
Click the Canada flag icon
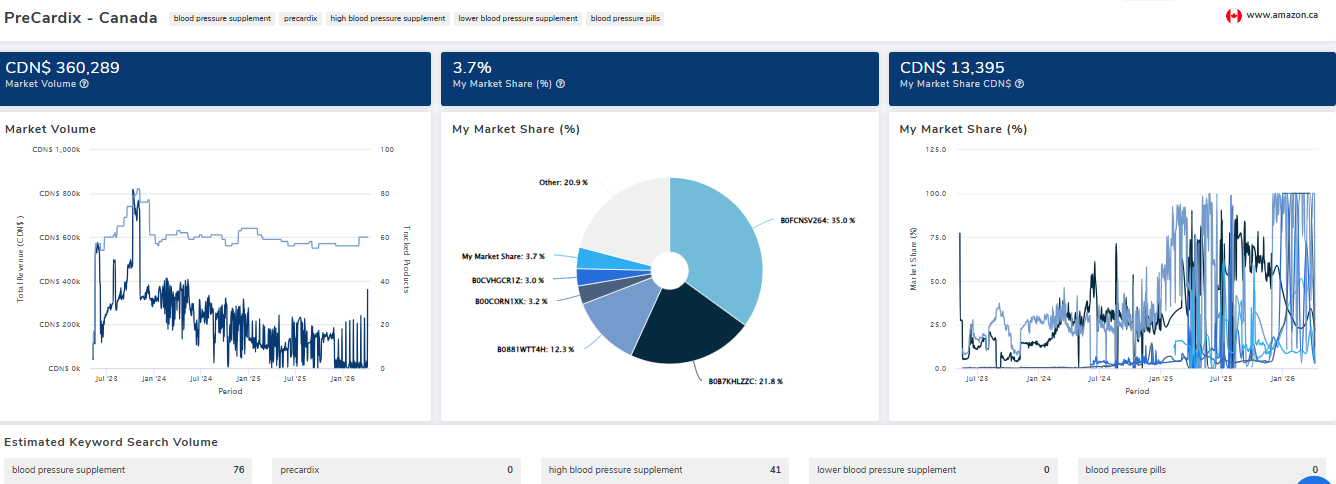point(1233,16)
